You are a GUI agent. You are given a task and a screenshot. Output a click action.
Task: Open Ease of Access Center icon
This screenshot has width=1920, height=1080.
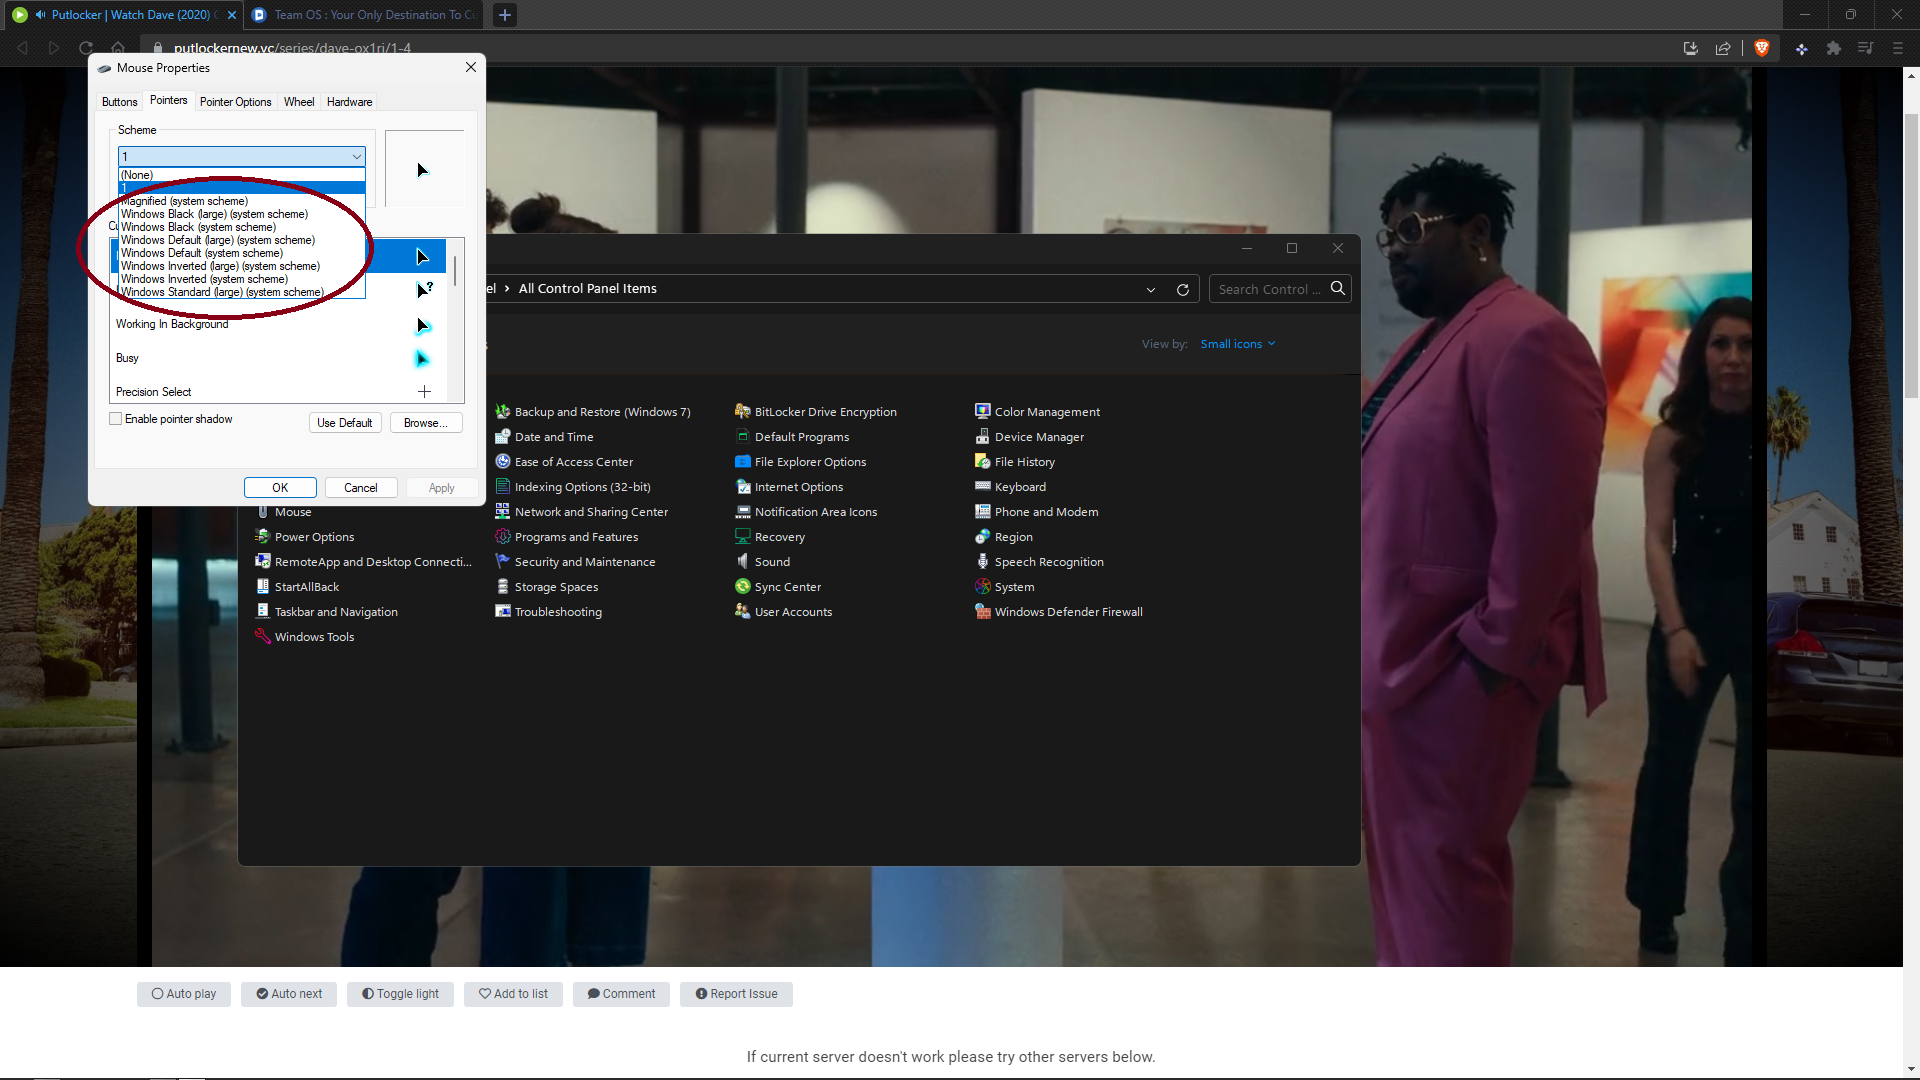click(x=503, y=461)
